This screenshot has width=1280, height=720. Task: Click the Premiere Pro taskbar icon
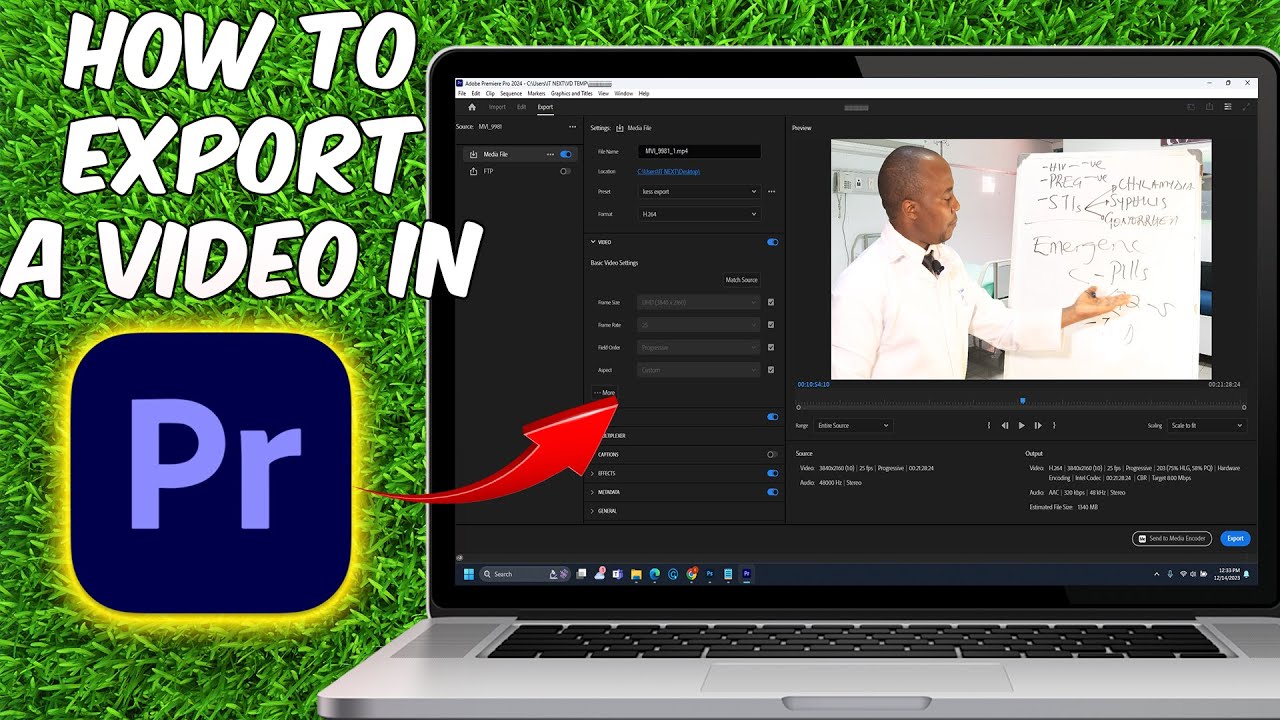[x=747, y=574]
